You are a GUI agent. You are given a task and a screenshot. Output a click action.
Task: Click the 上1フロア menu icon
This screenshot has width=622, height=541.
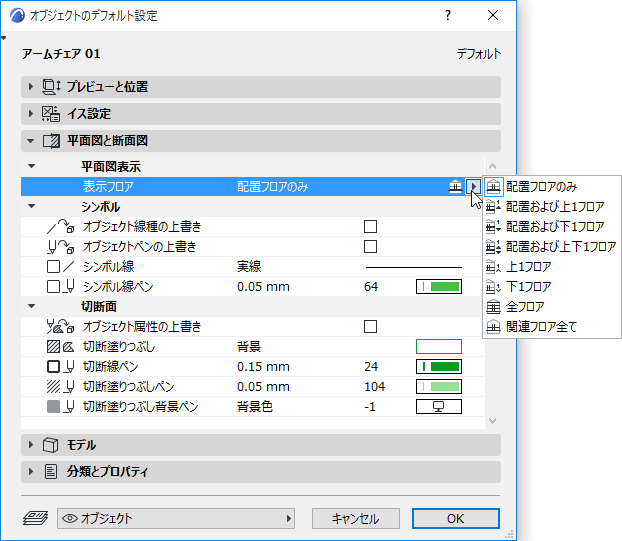click(x=493, y=267)
